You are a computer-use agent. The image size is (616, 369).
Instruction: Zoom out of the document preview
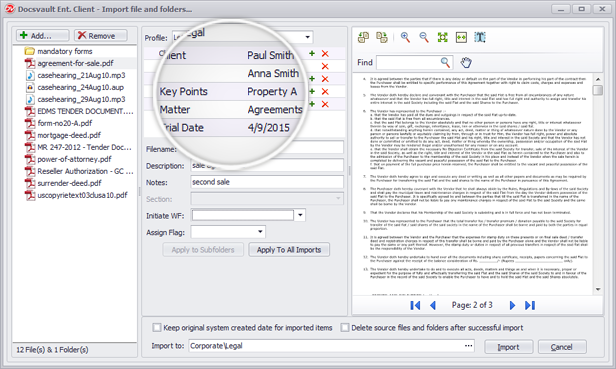[x=424, y=37]
